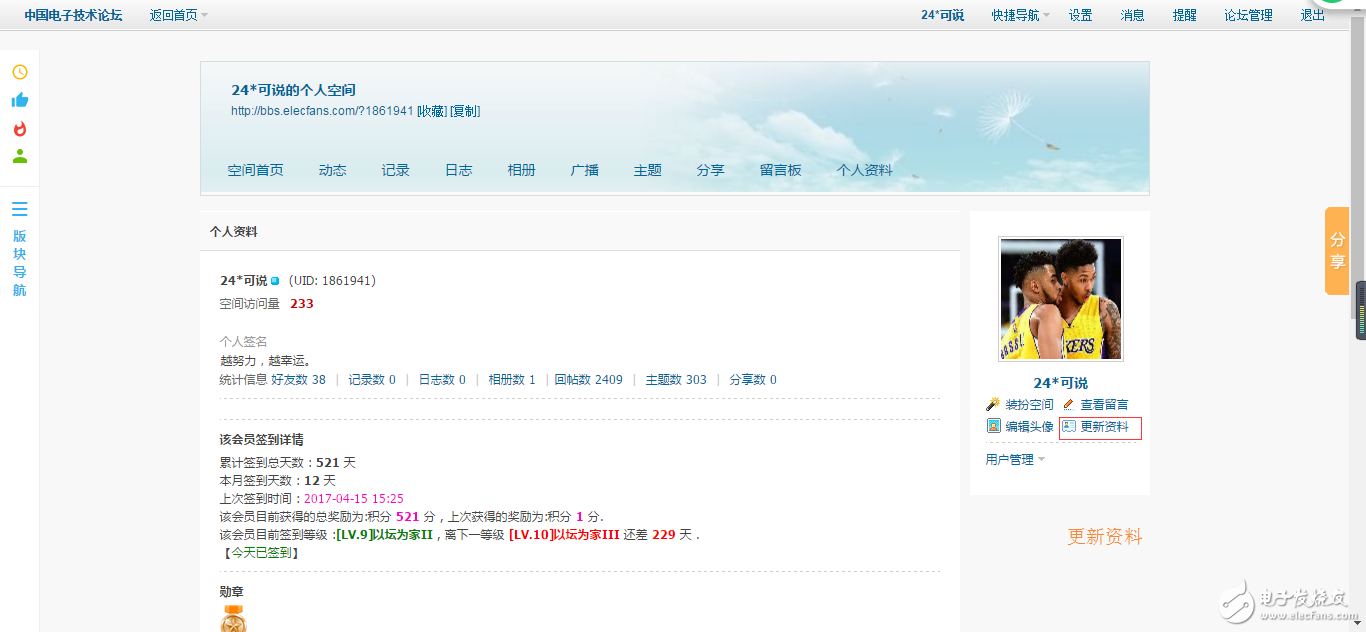The image size is (1366, 632).
Task: Open the 记录 tab
Action: (x=395, y=170)
